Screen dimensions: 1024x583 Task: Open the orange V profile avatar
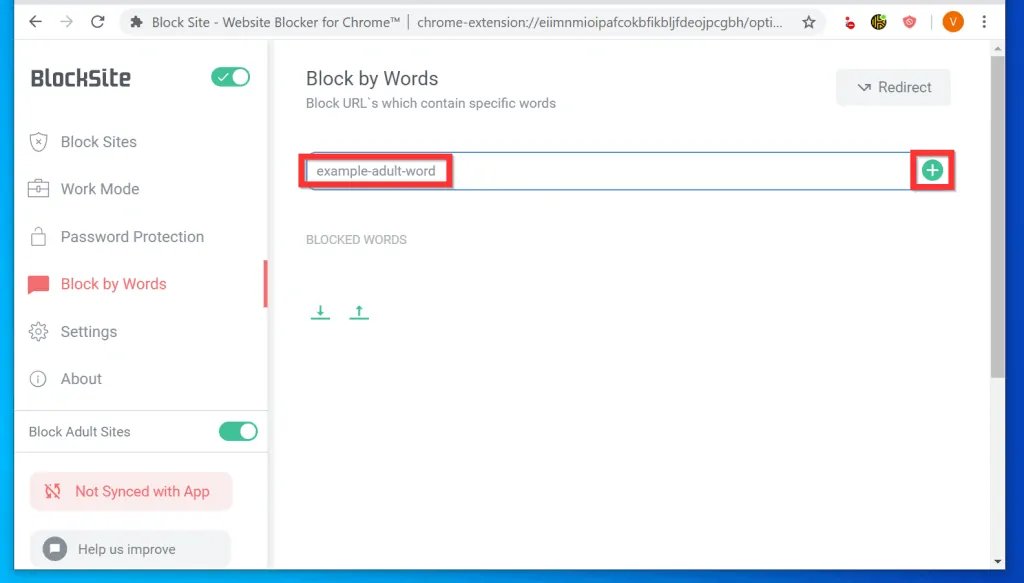click(953, 22)
